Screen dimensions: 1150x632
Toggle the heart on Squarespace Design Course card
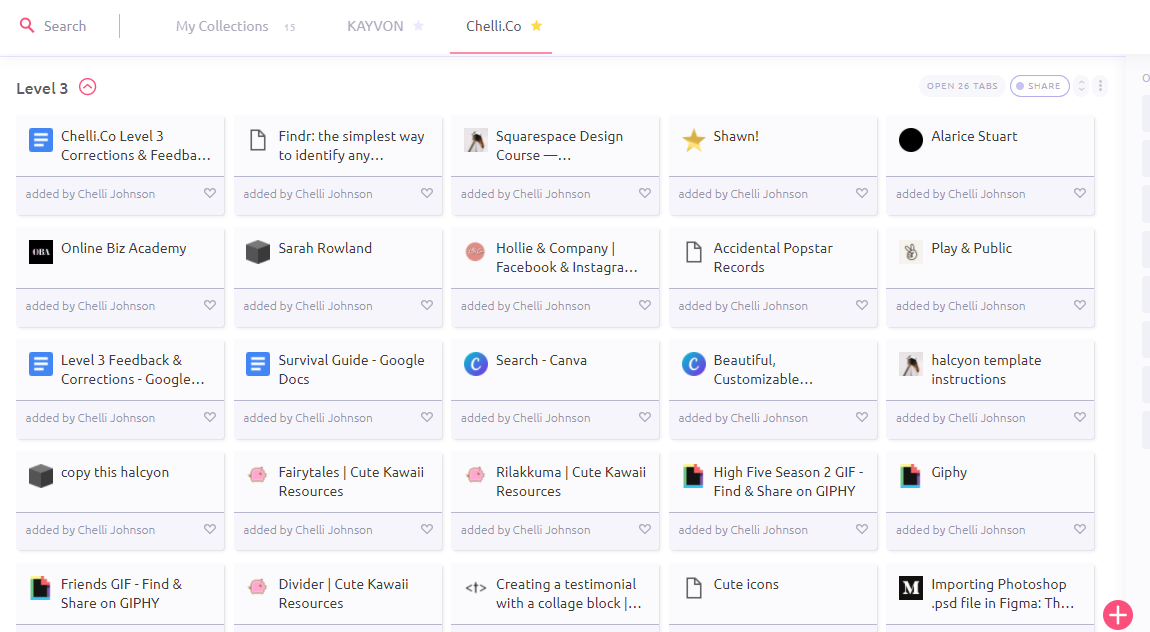(645, 194)
